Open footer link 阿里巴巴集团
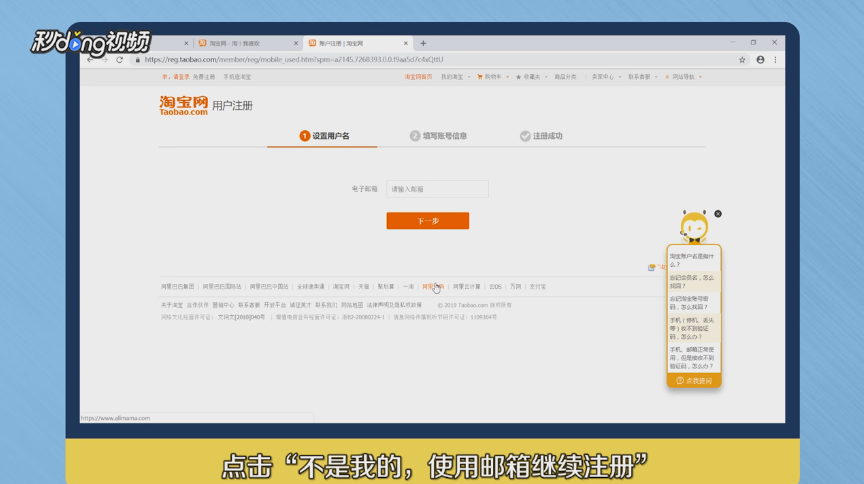Screen dimensions: 864x484 [x=177, y=287]
